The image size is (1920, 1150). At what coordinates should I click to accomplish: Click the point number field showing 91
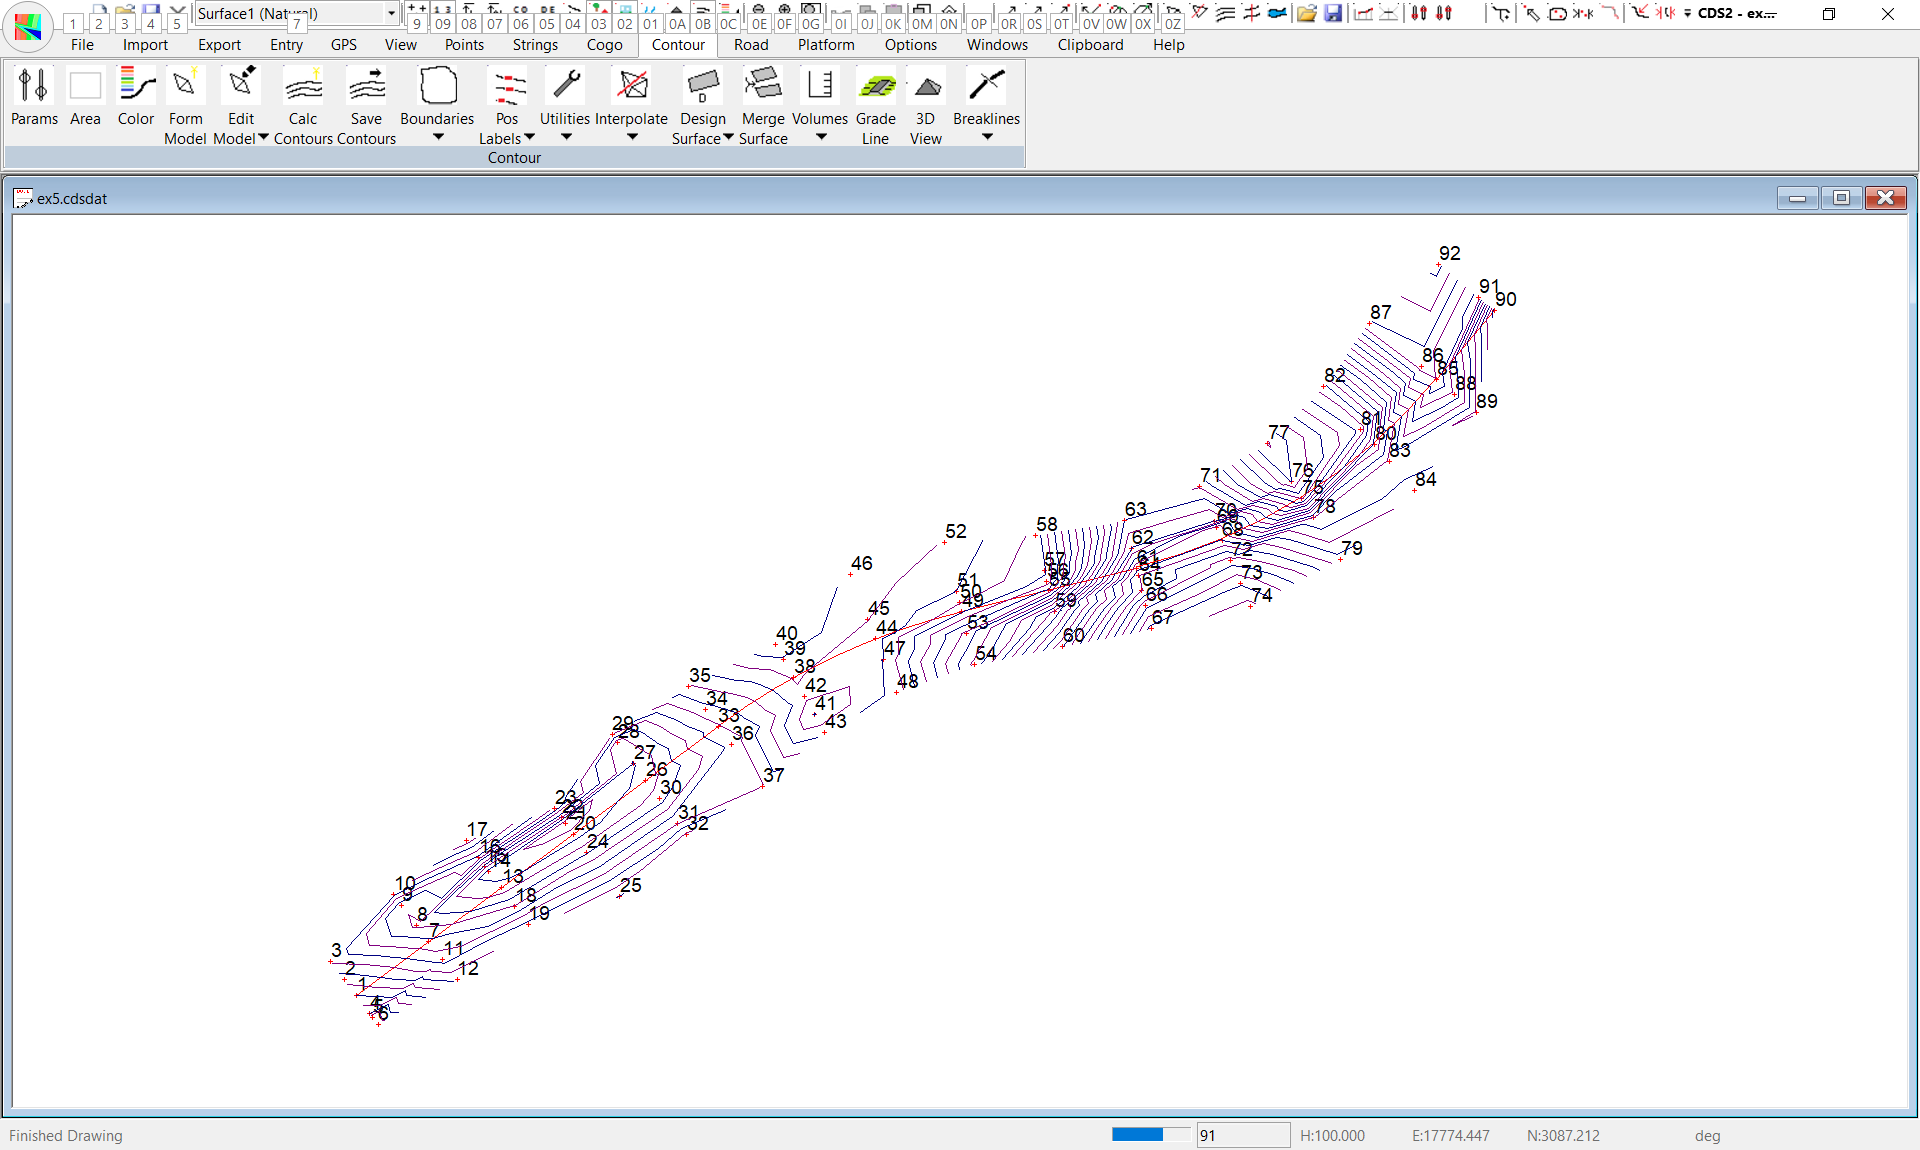(x=1242, y=1135)
